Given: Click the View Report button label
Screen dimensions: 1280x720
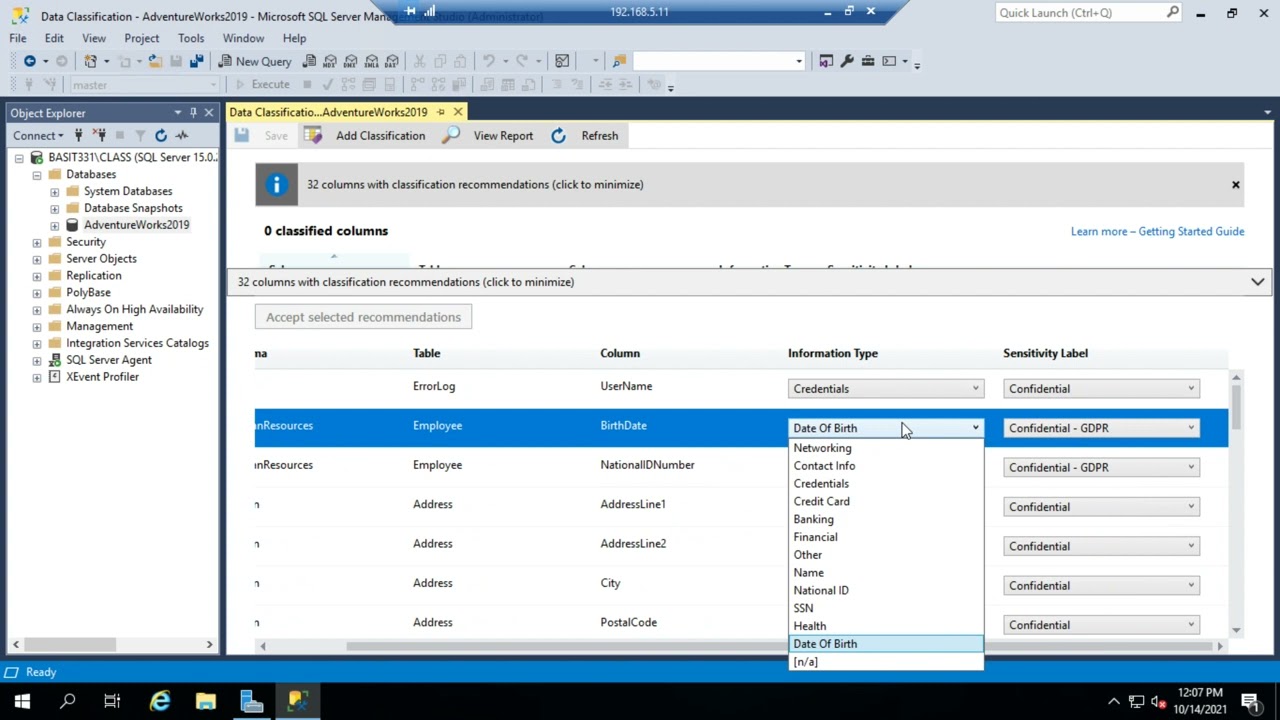Looking at the screenshot, I should coord(503,136).
